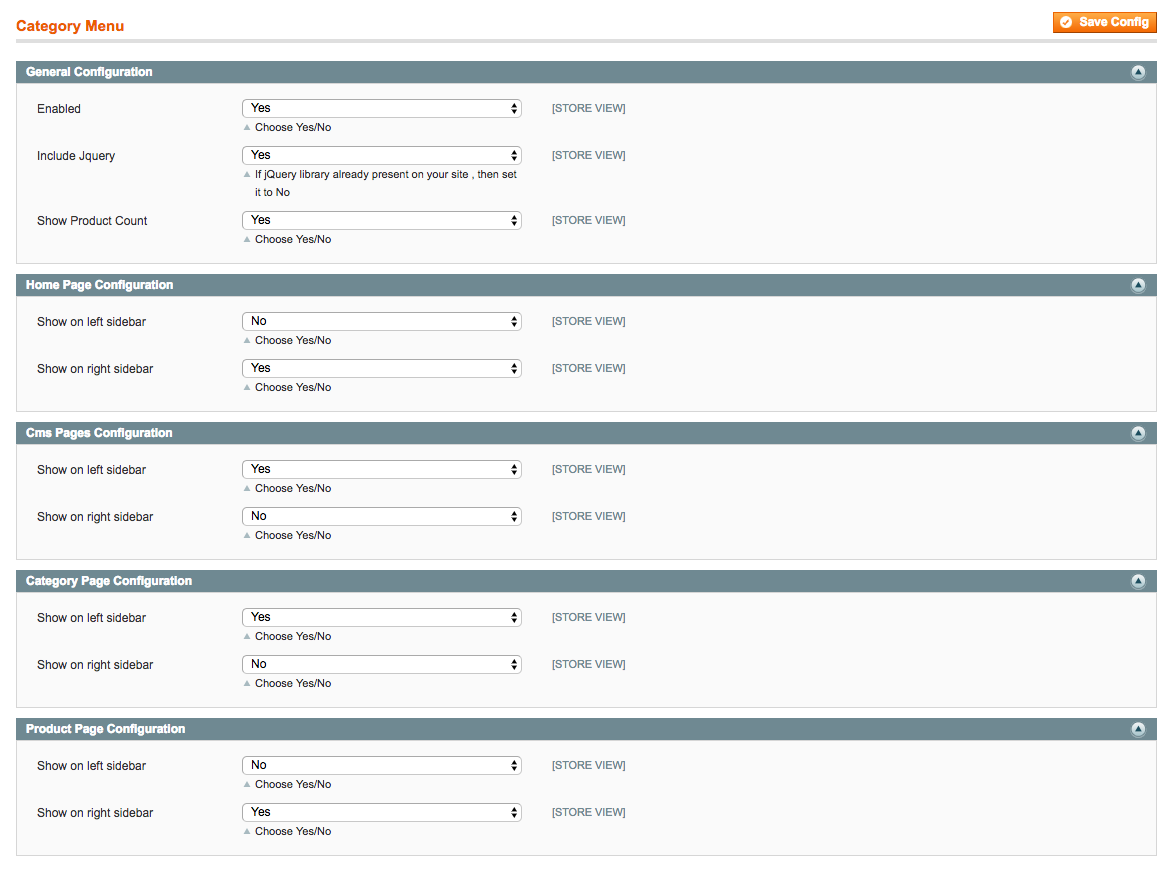The image size is (1174, 873).
Task: Click Cms Pages 'Show on right sidebar' label
Action: pyautogui.click(x=95, y=518)
